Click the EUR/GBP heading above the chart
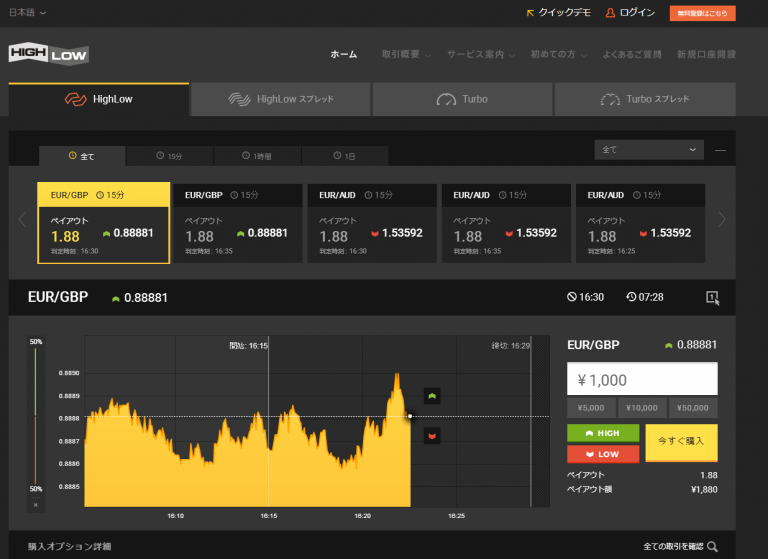Image resolution: width=768 pixels, height=559 pixels. 58,297
